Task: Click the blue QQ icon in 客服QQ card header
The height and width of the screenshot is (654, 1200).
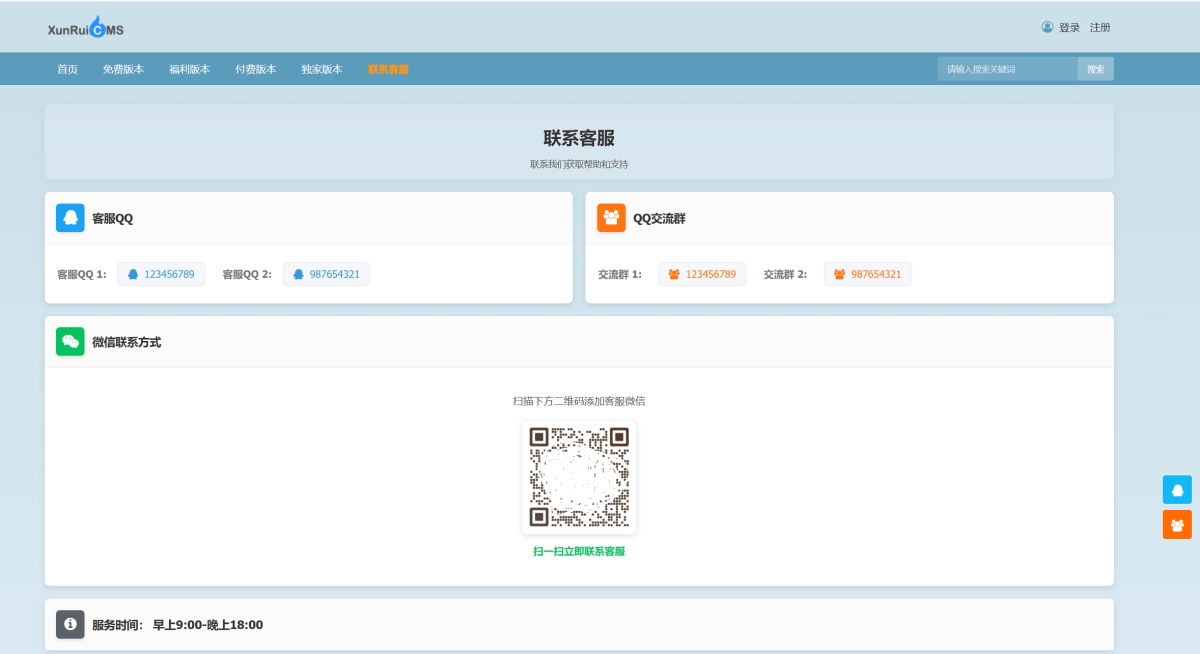Action: 70,218
